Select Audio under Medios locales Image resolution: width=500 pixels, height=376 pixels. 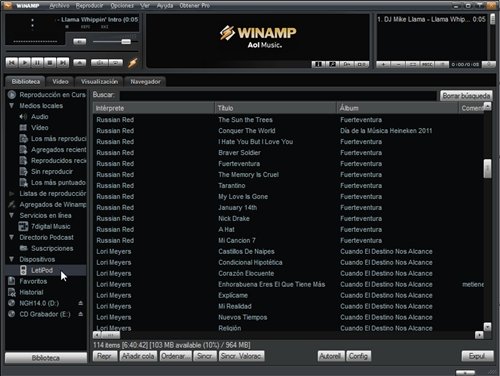click(40, 117)
